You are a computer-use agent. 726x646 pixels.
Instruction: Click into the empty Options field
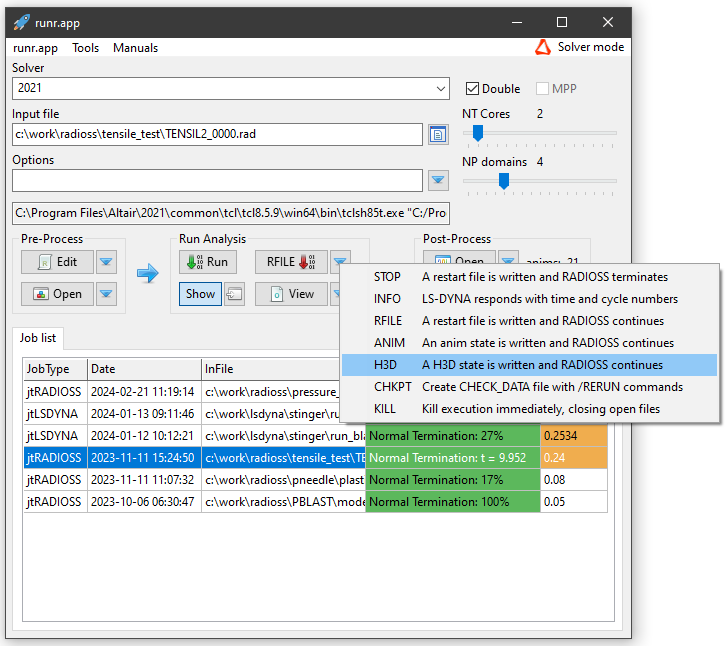coord(217,180)
